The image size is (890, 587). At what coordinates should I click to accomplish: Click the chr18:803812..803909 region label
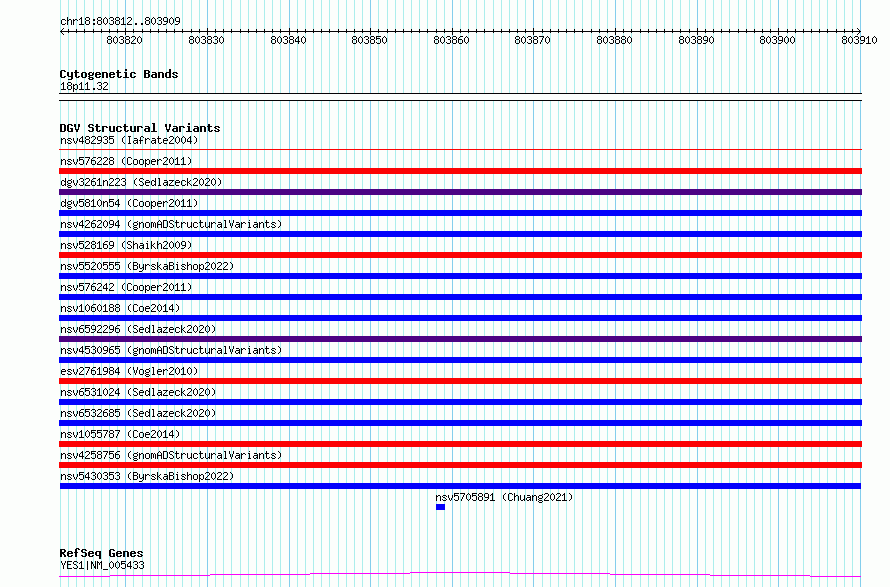point(120,21)
